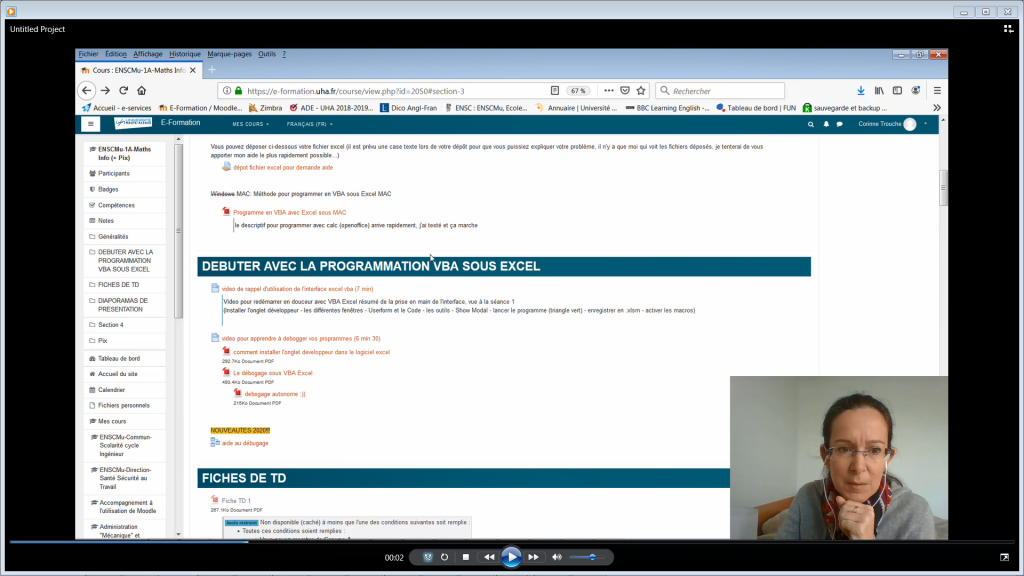
Task: Open BBC Learning English bookmark
Action: (667, 108)
